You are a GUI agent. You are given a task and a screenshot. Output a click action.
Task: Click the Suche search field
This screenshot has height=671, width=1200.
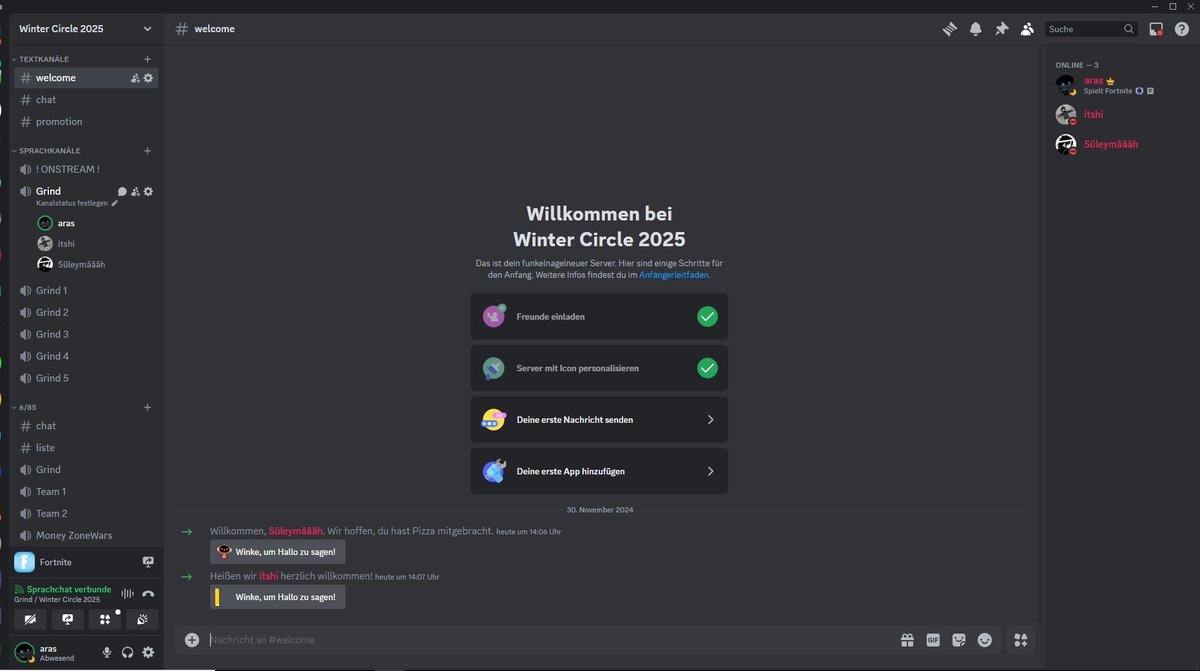[x=1091, y=29]
